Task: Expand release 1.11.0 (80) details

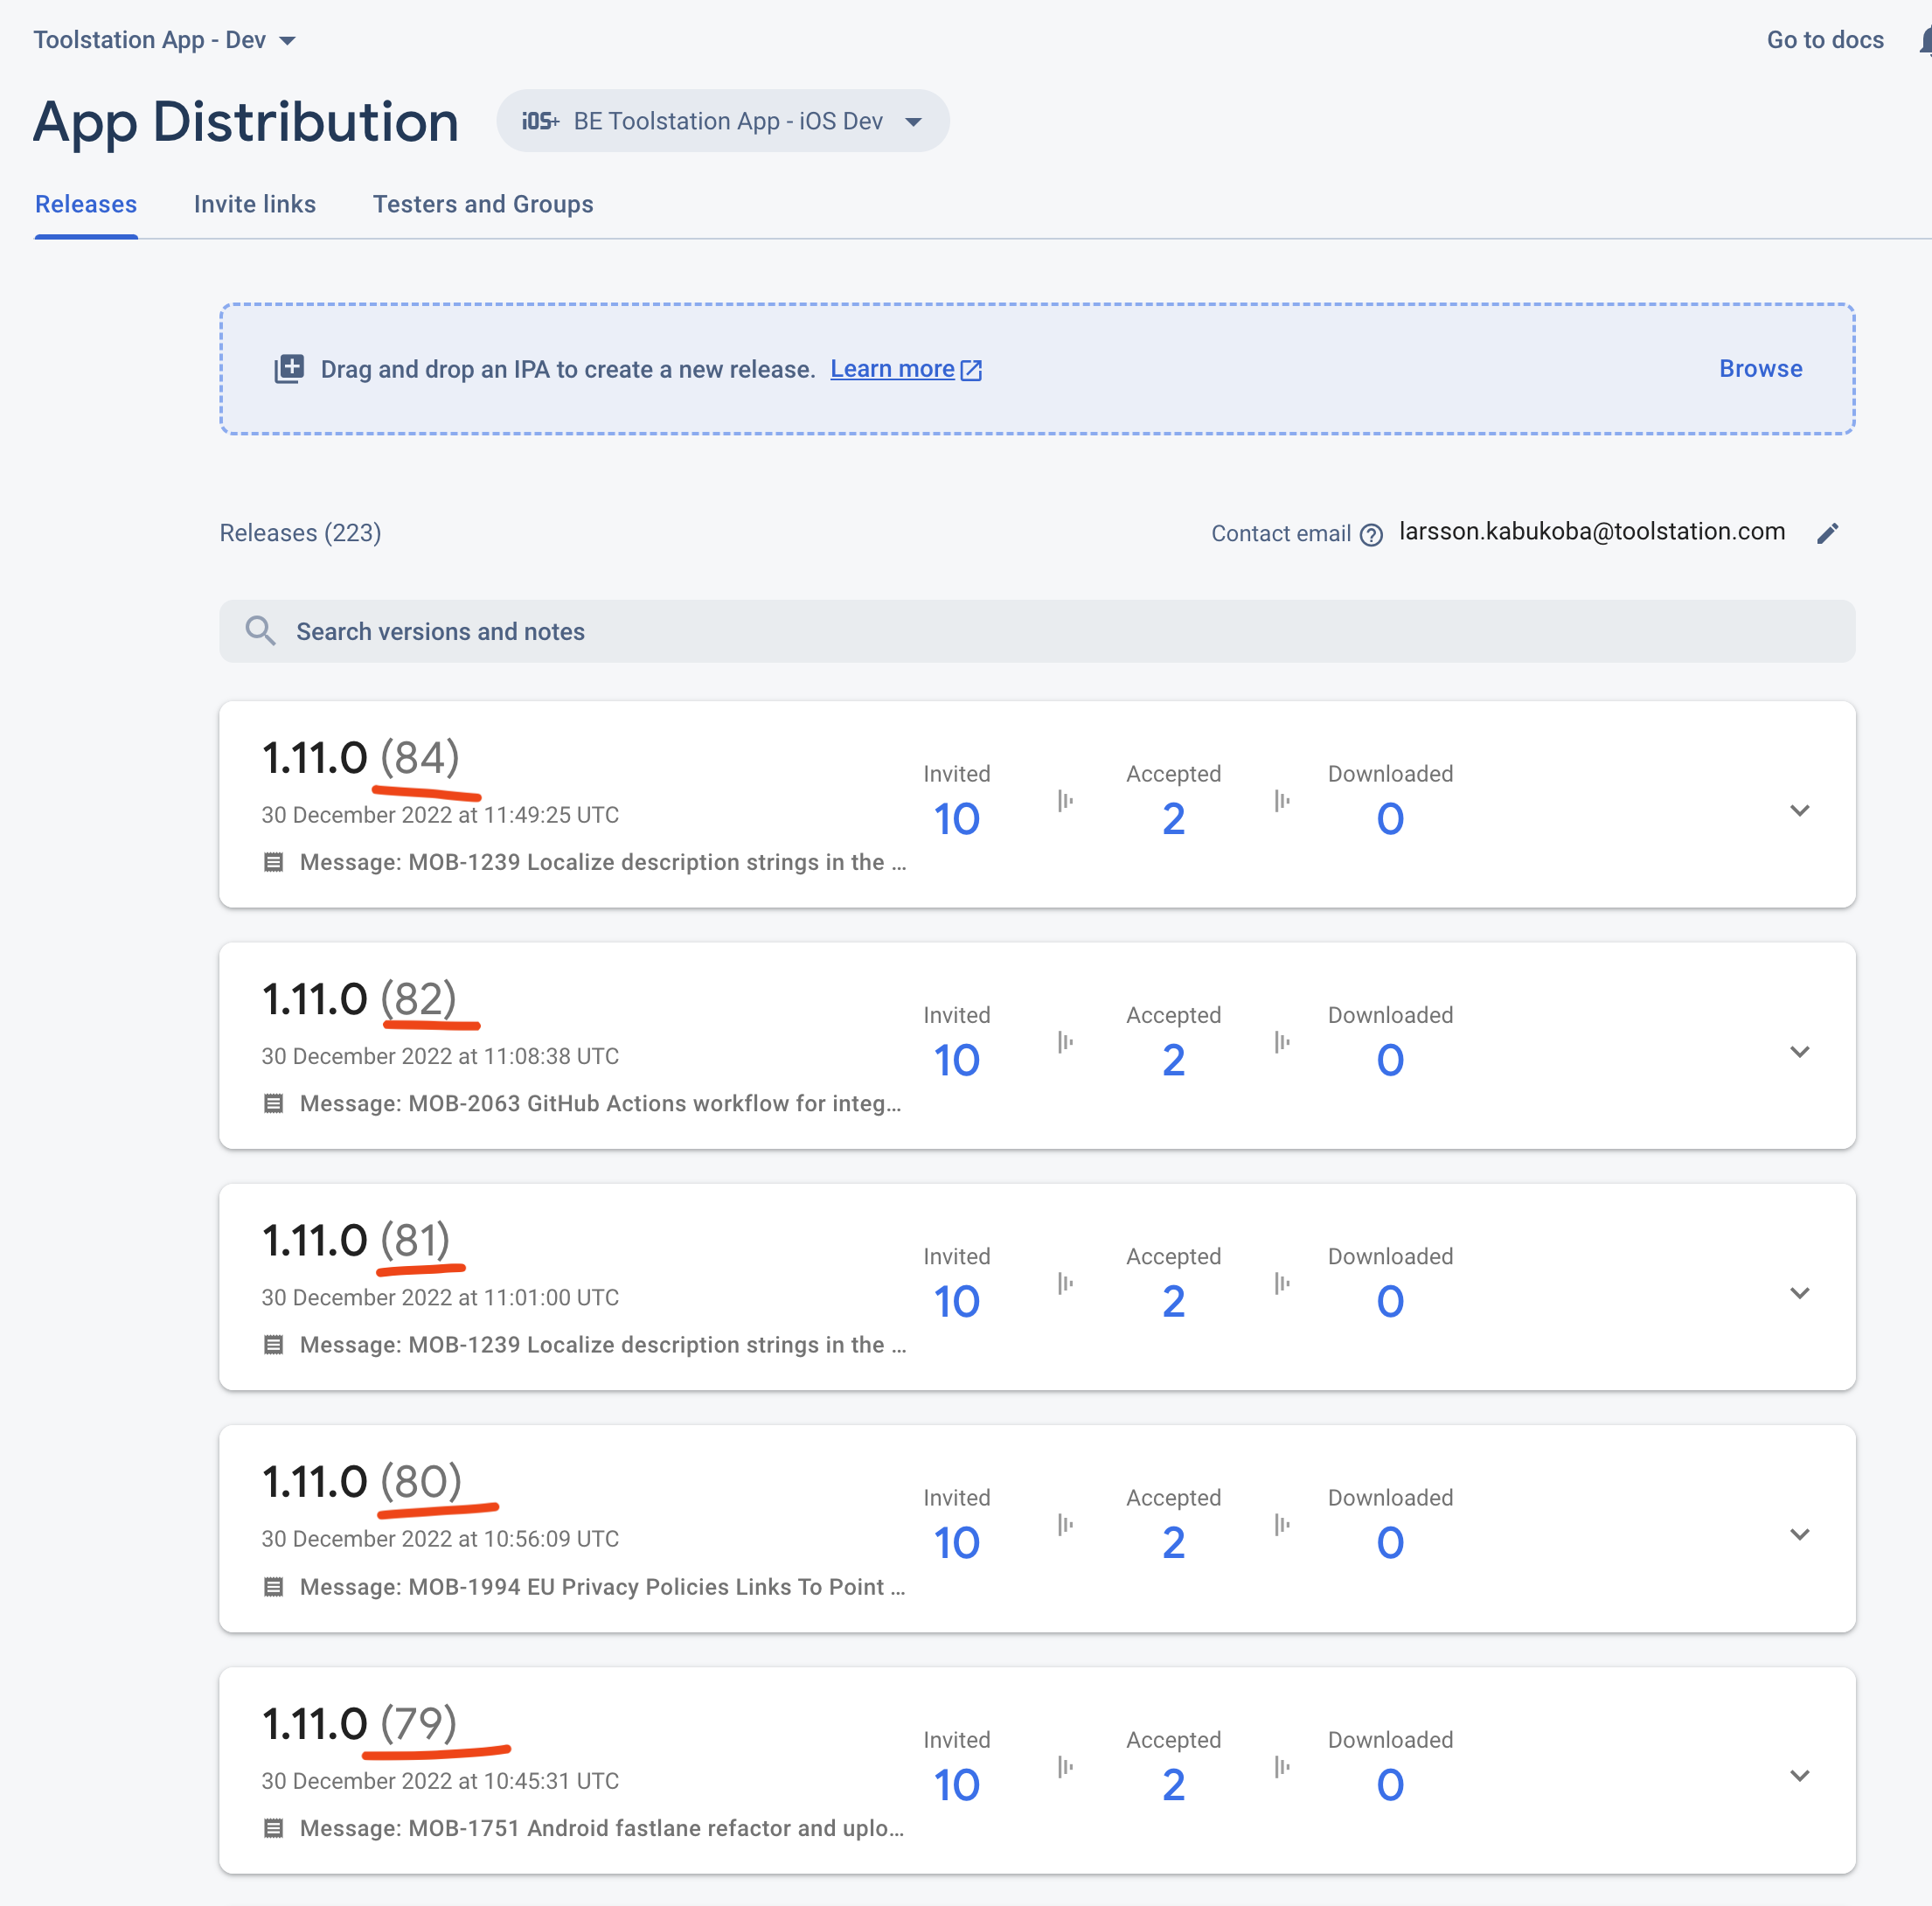Action: coord(1799,1534)
